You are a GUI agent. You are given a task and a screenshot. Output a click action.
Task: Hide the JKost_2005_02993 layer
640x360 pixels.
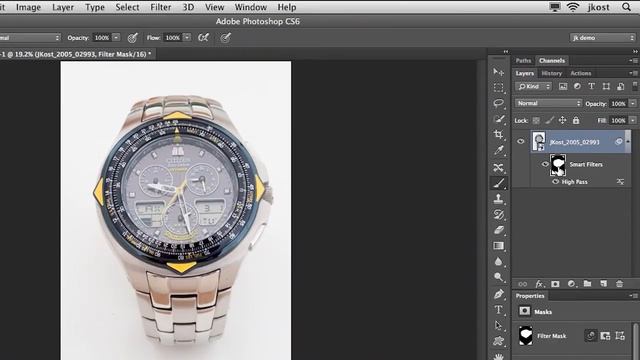pos(520,142)
